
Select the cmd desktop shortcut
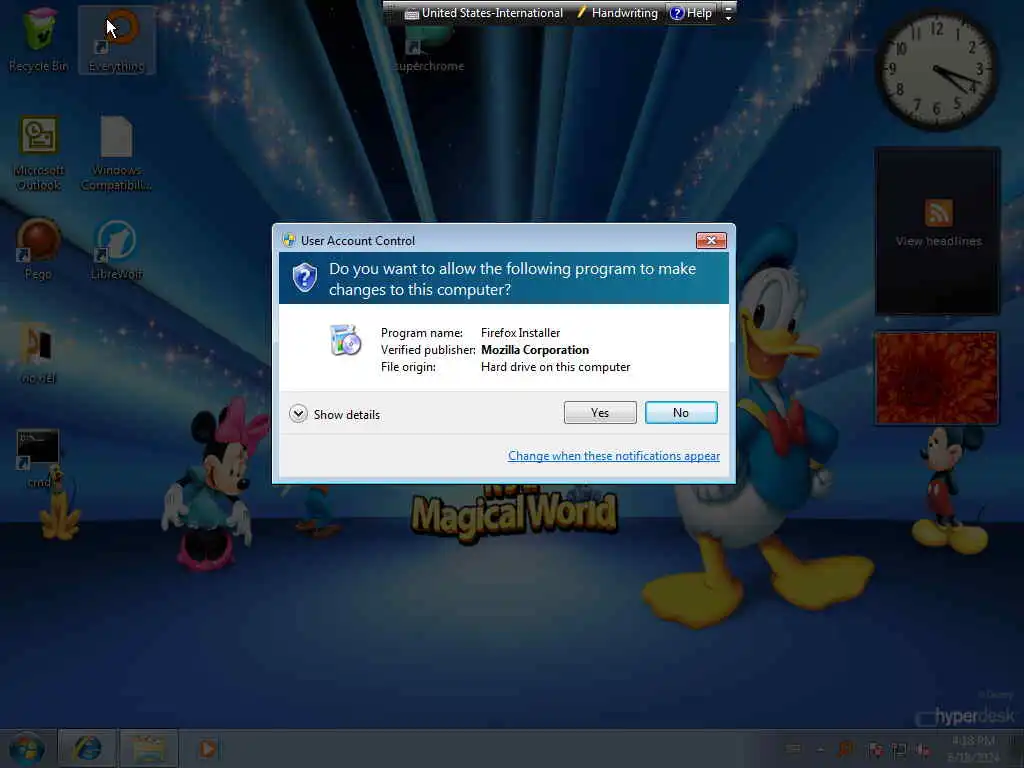tap(39, 458)
